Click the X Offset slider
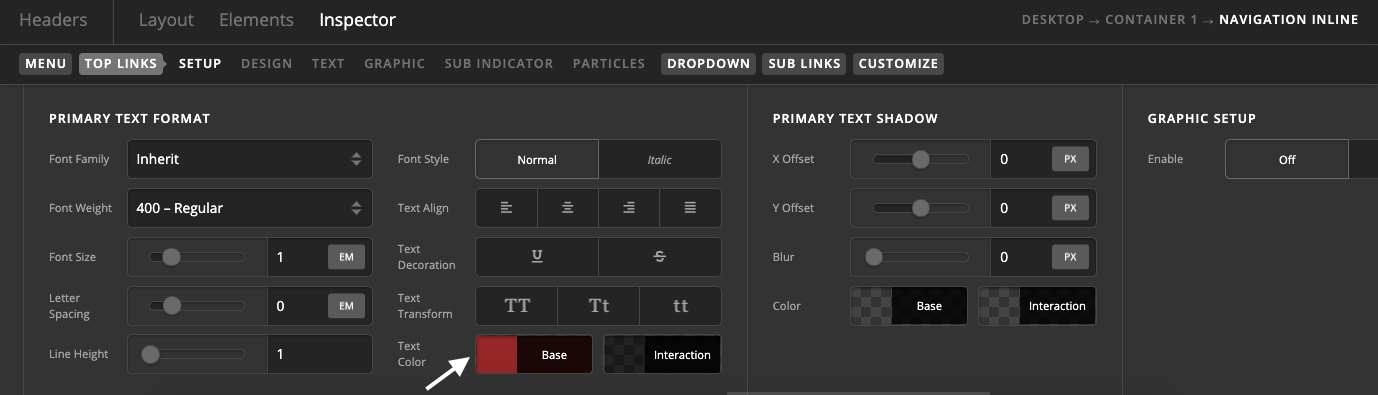 point(921,159)
